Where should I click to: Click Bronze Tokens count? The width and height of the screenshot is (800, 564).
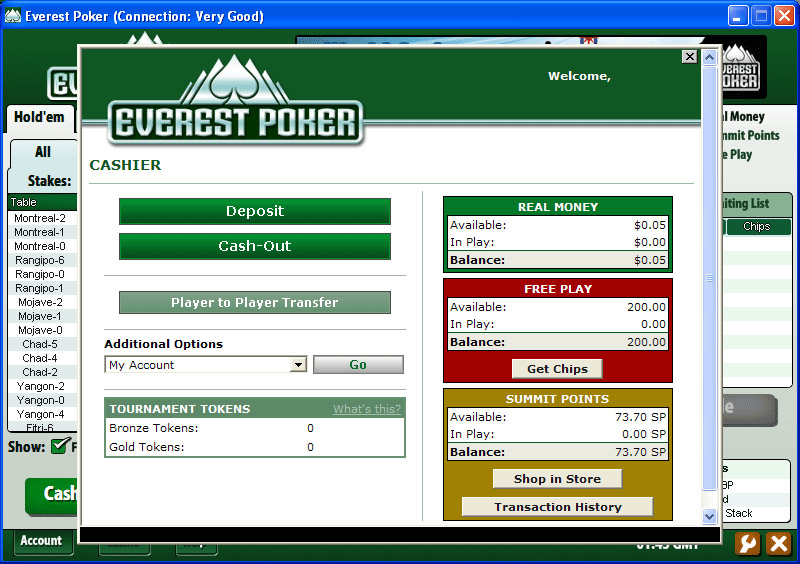point(310,428)
